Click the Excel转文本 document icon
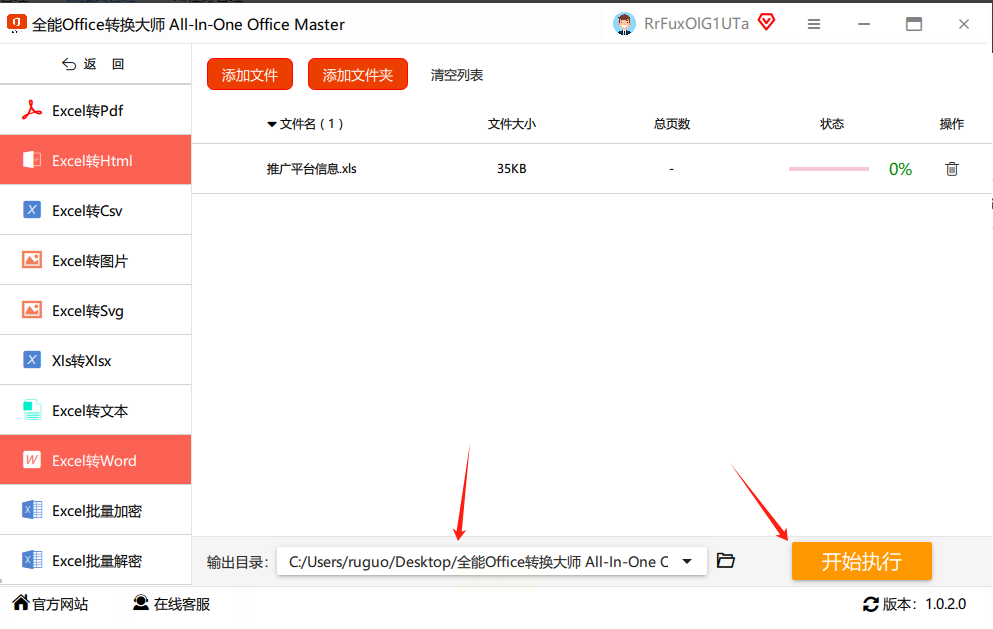Viewport: 993px width, 629px height. pos(32,410)
